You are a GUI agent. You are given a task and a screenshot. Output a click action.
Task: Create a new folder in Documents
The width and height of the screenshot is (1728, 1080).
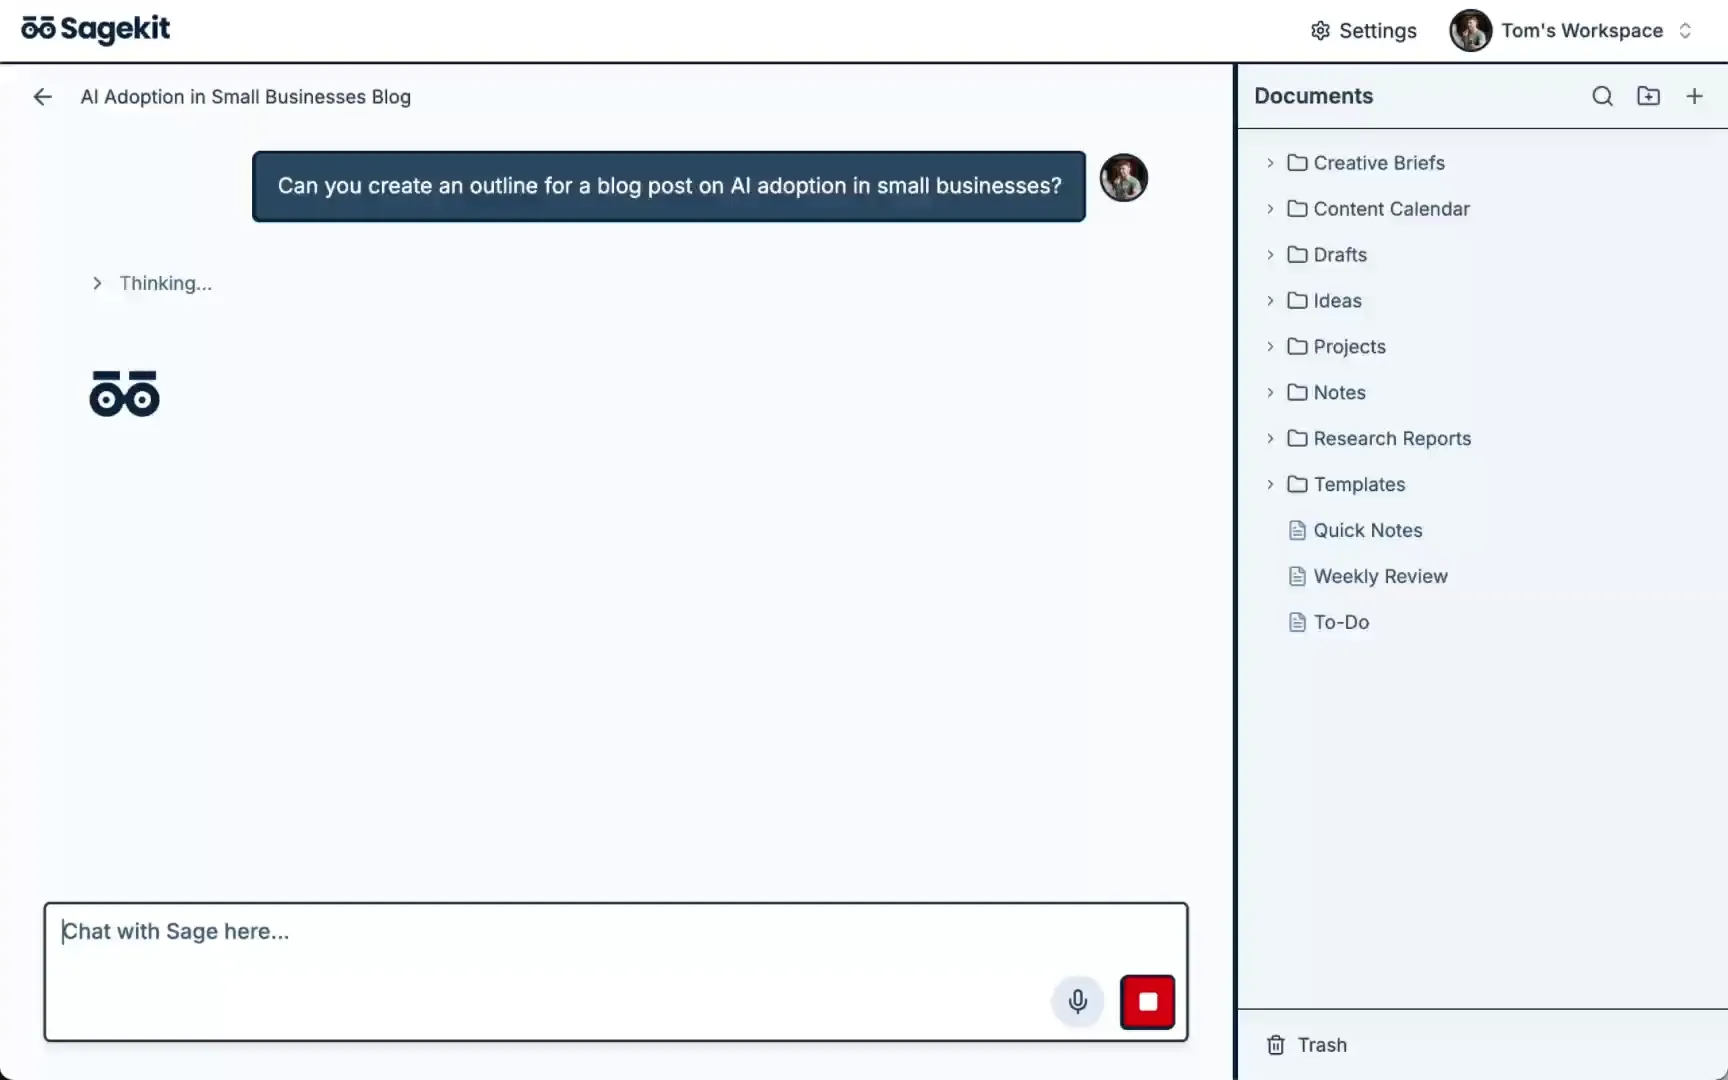point(1648,96)
